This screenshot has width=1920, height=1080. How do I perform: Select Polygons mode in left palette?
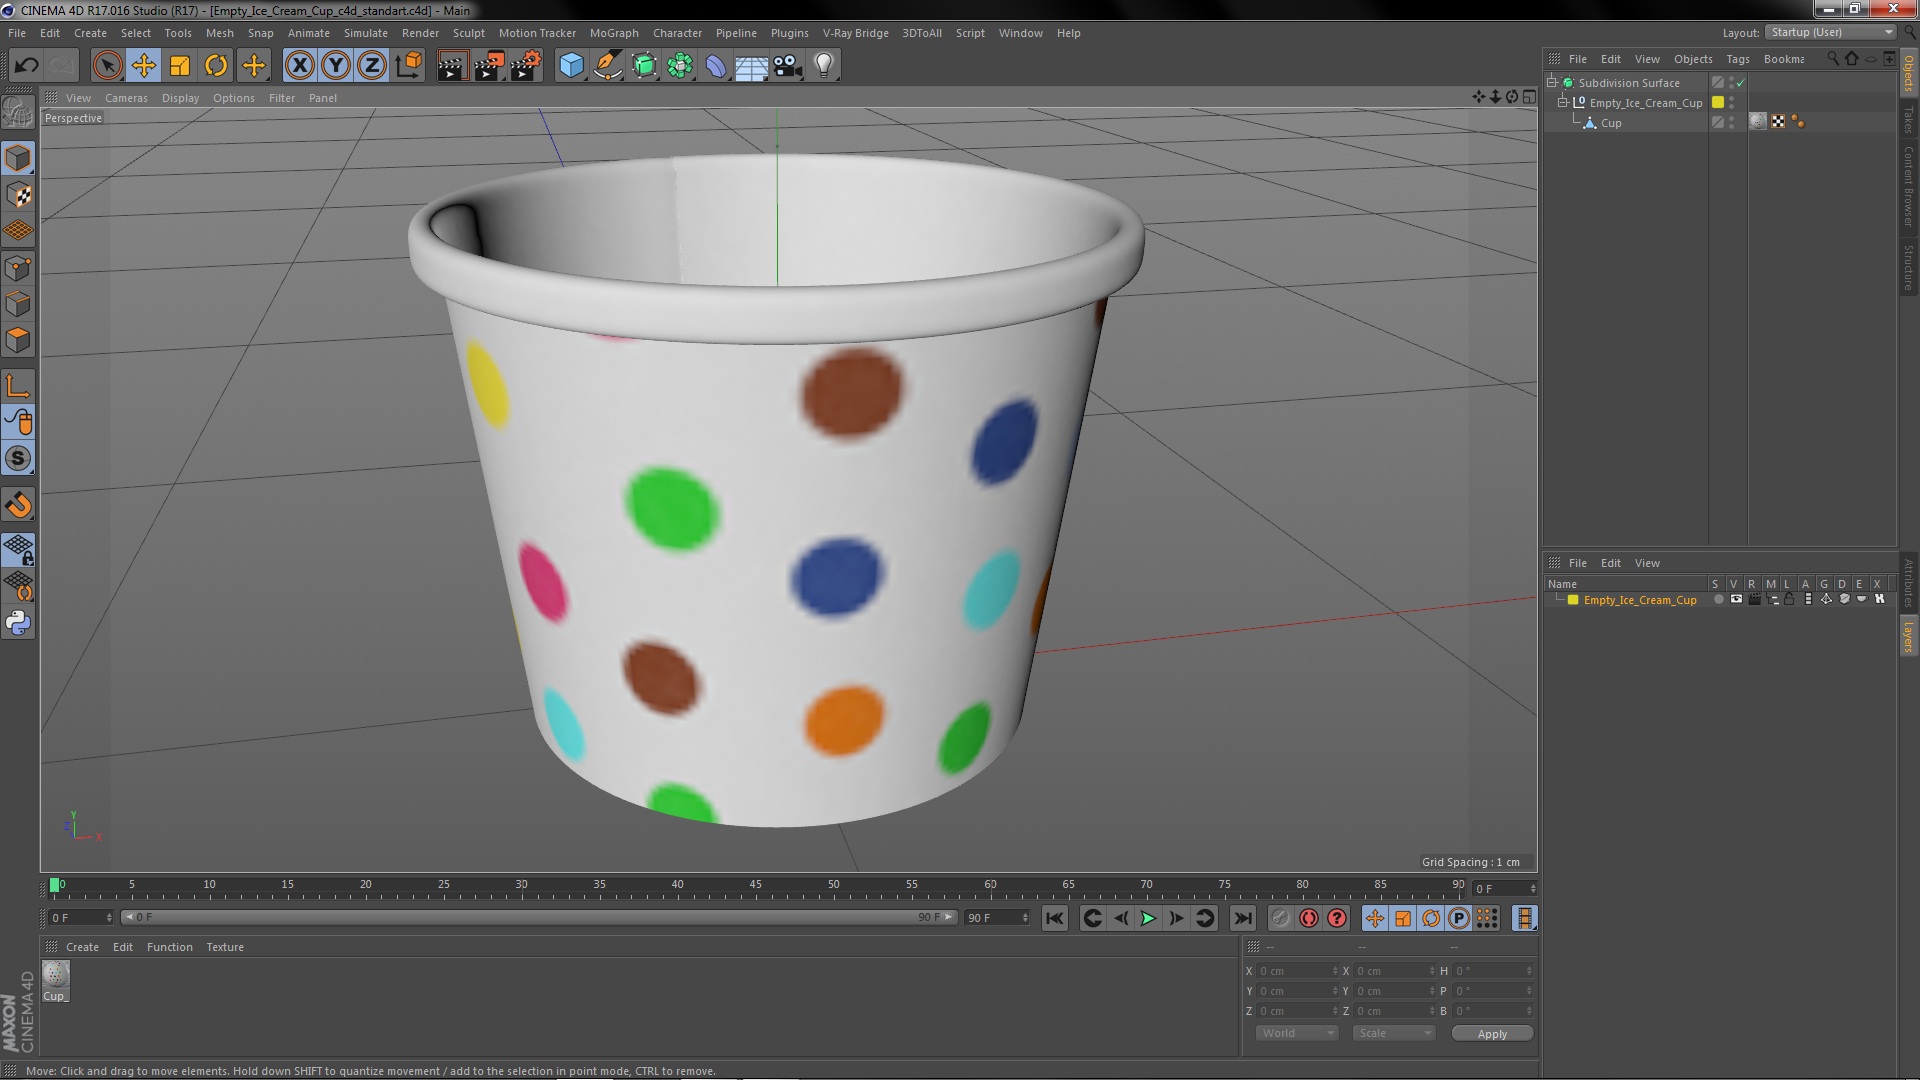click(18, 340)
